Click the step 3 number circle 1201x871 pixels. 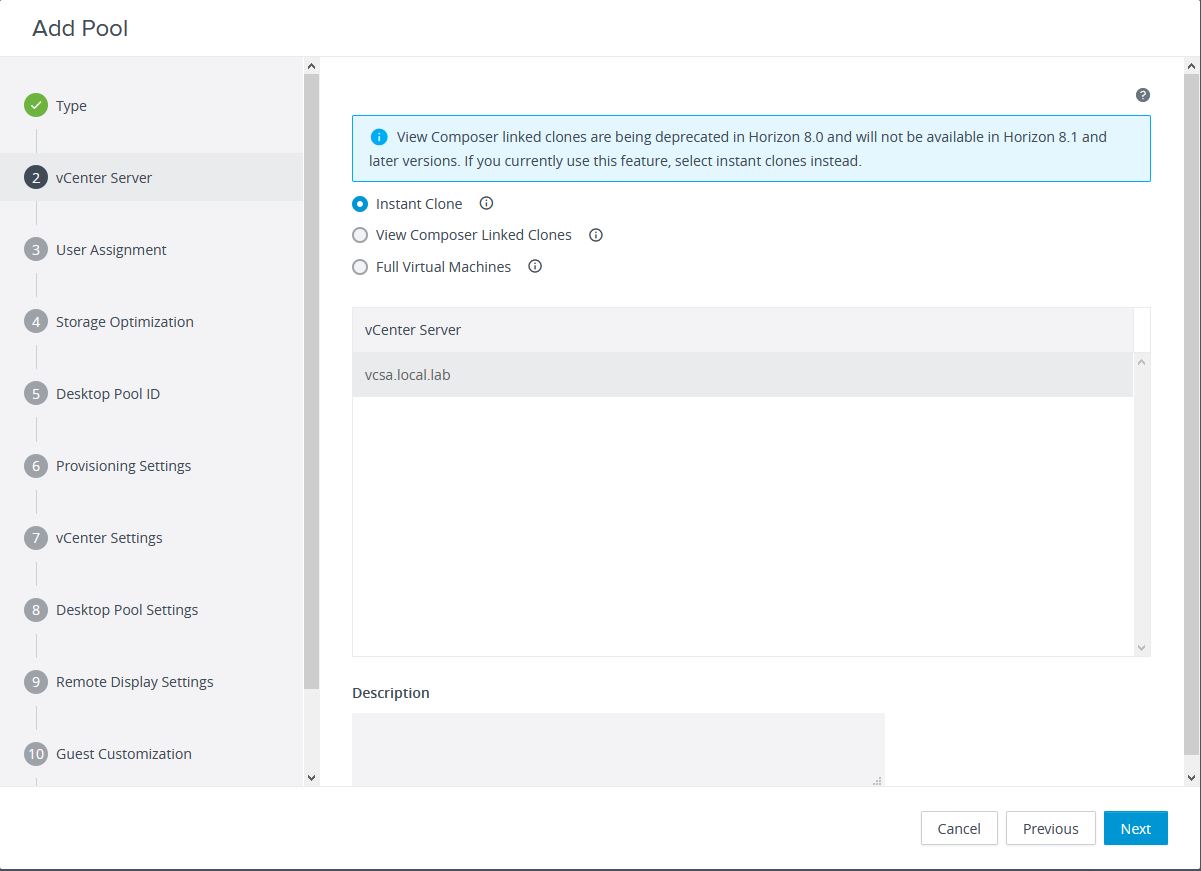pos(36,249)
